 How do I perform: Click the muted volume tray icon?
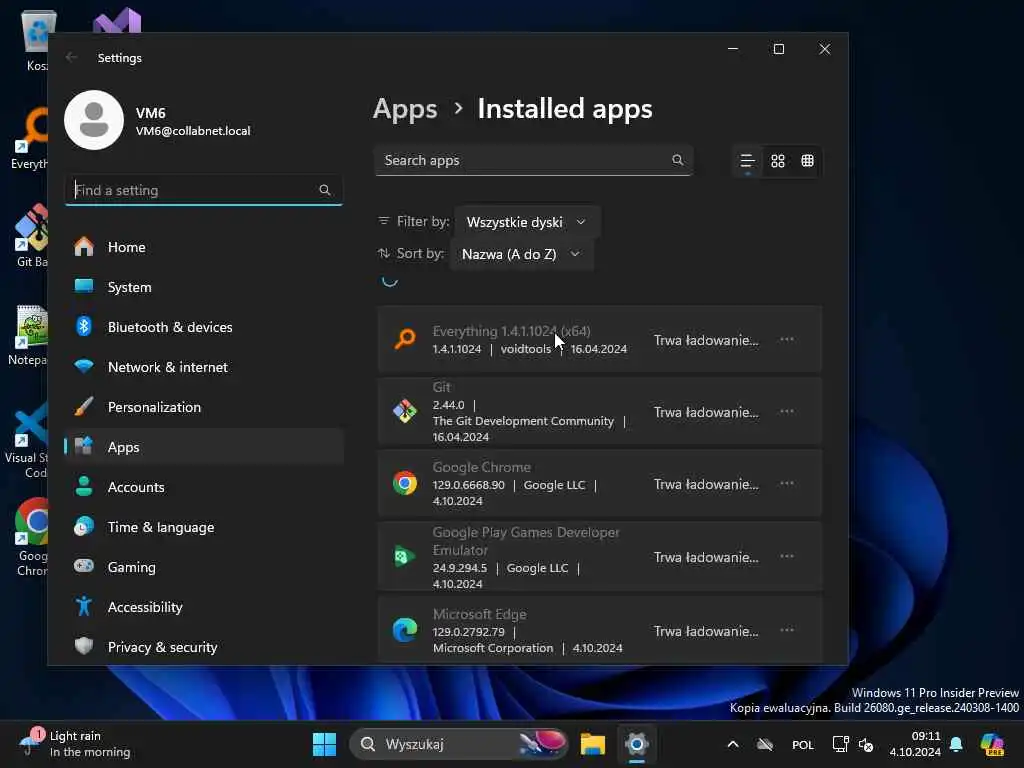(867, 744)
